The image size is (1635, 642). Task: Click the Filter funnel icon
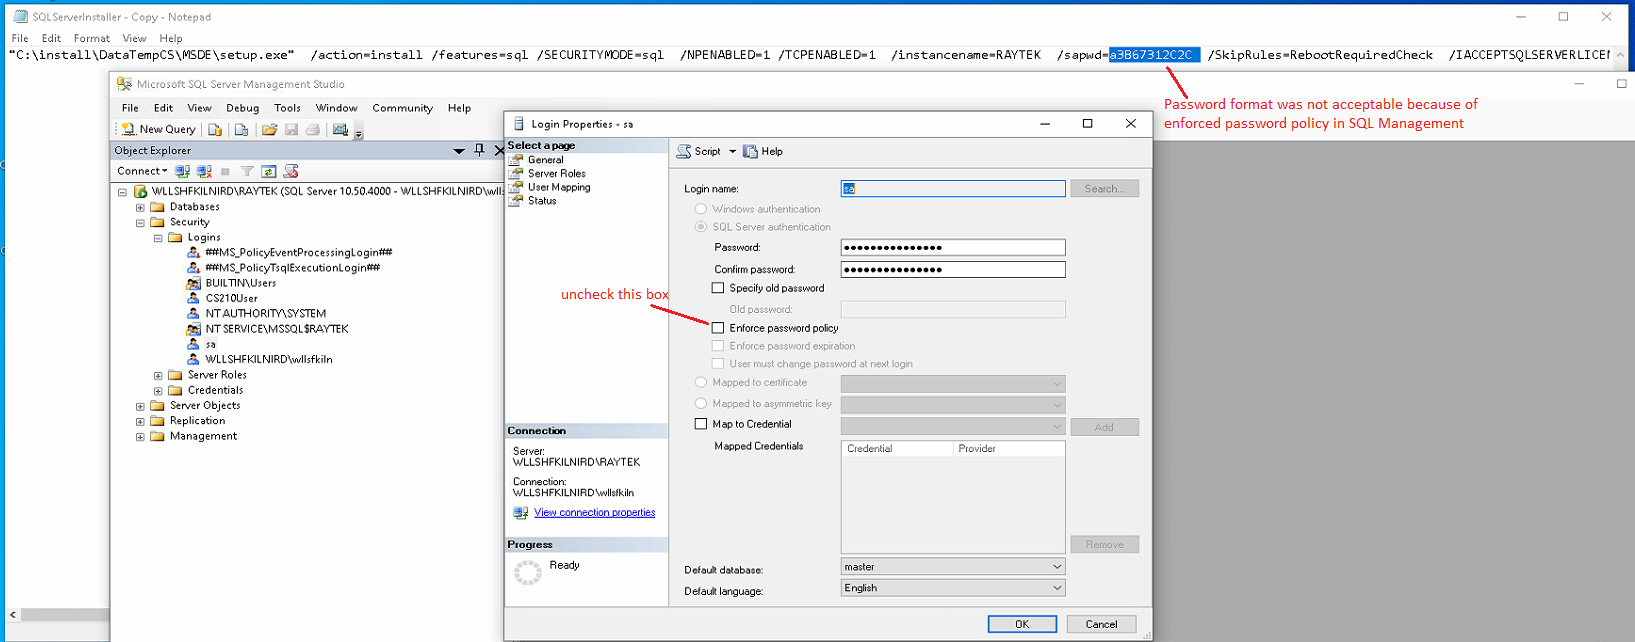247,171
